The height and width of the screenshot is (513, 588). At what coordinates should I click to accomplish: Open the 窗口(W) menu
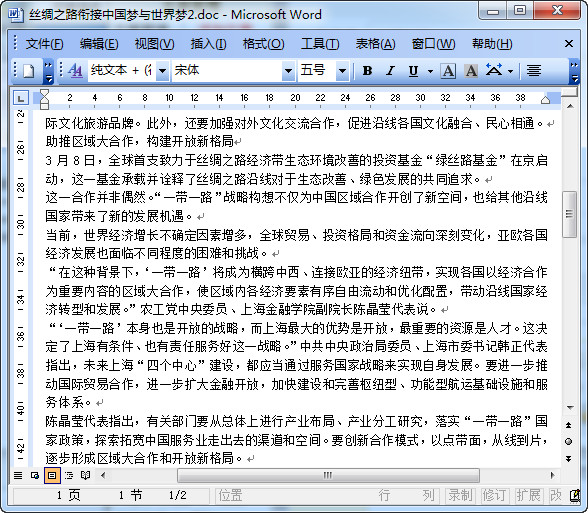(x=433, y=44)
